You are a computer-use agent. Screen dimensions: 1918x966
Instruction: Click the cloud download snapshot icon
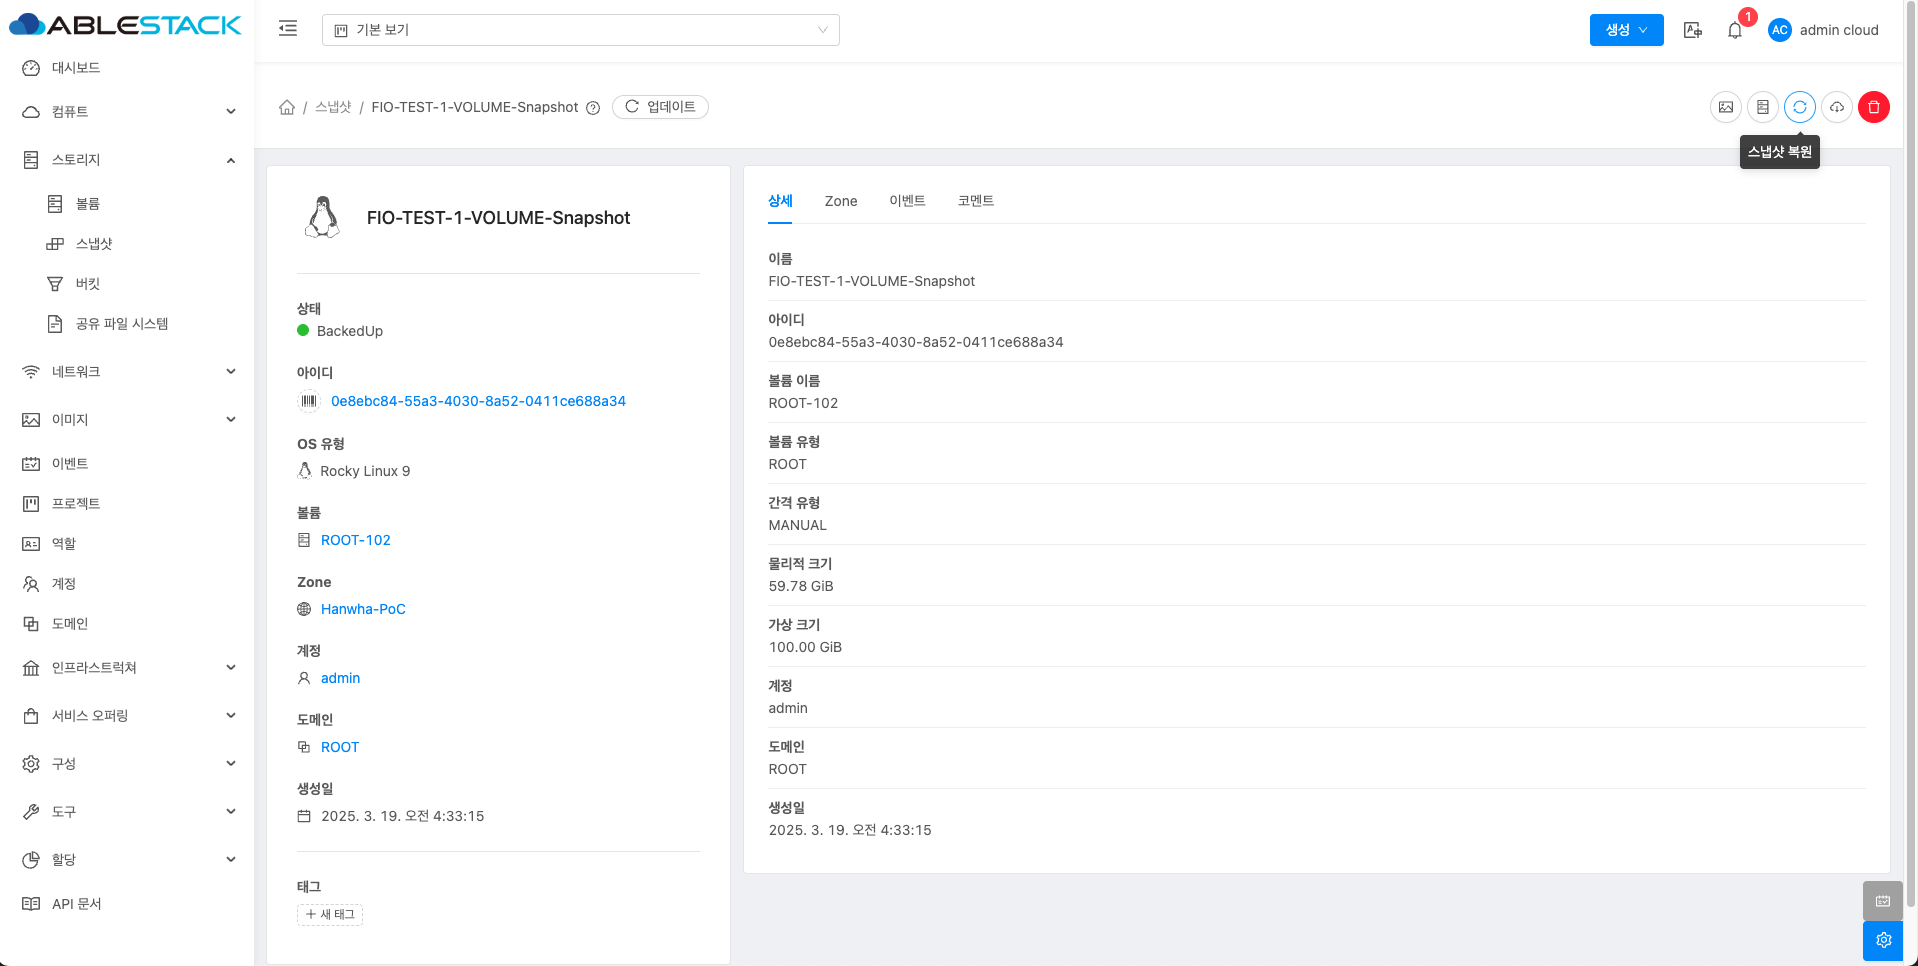pyautogui.click(x=1836, y=107)
